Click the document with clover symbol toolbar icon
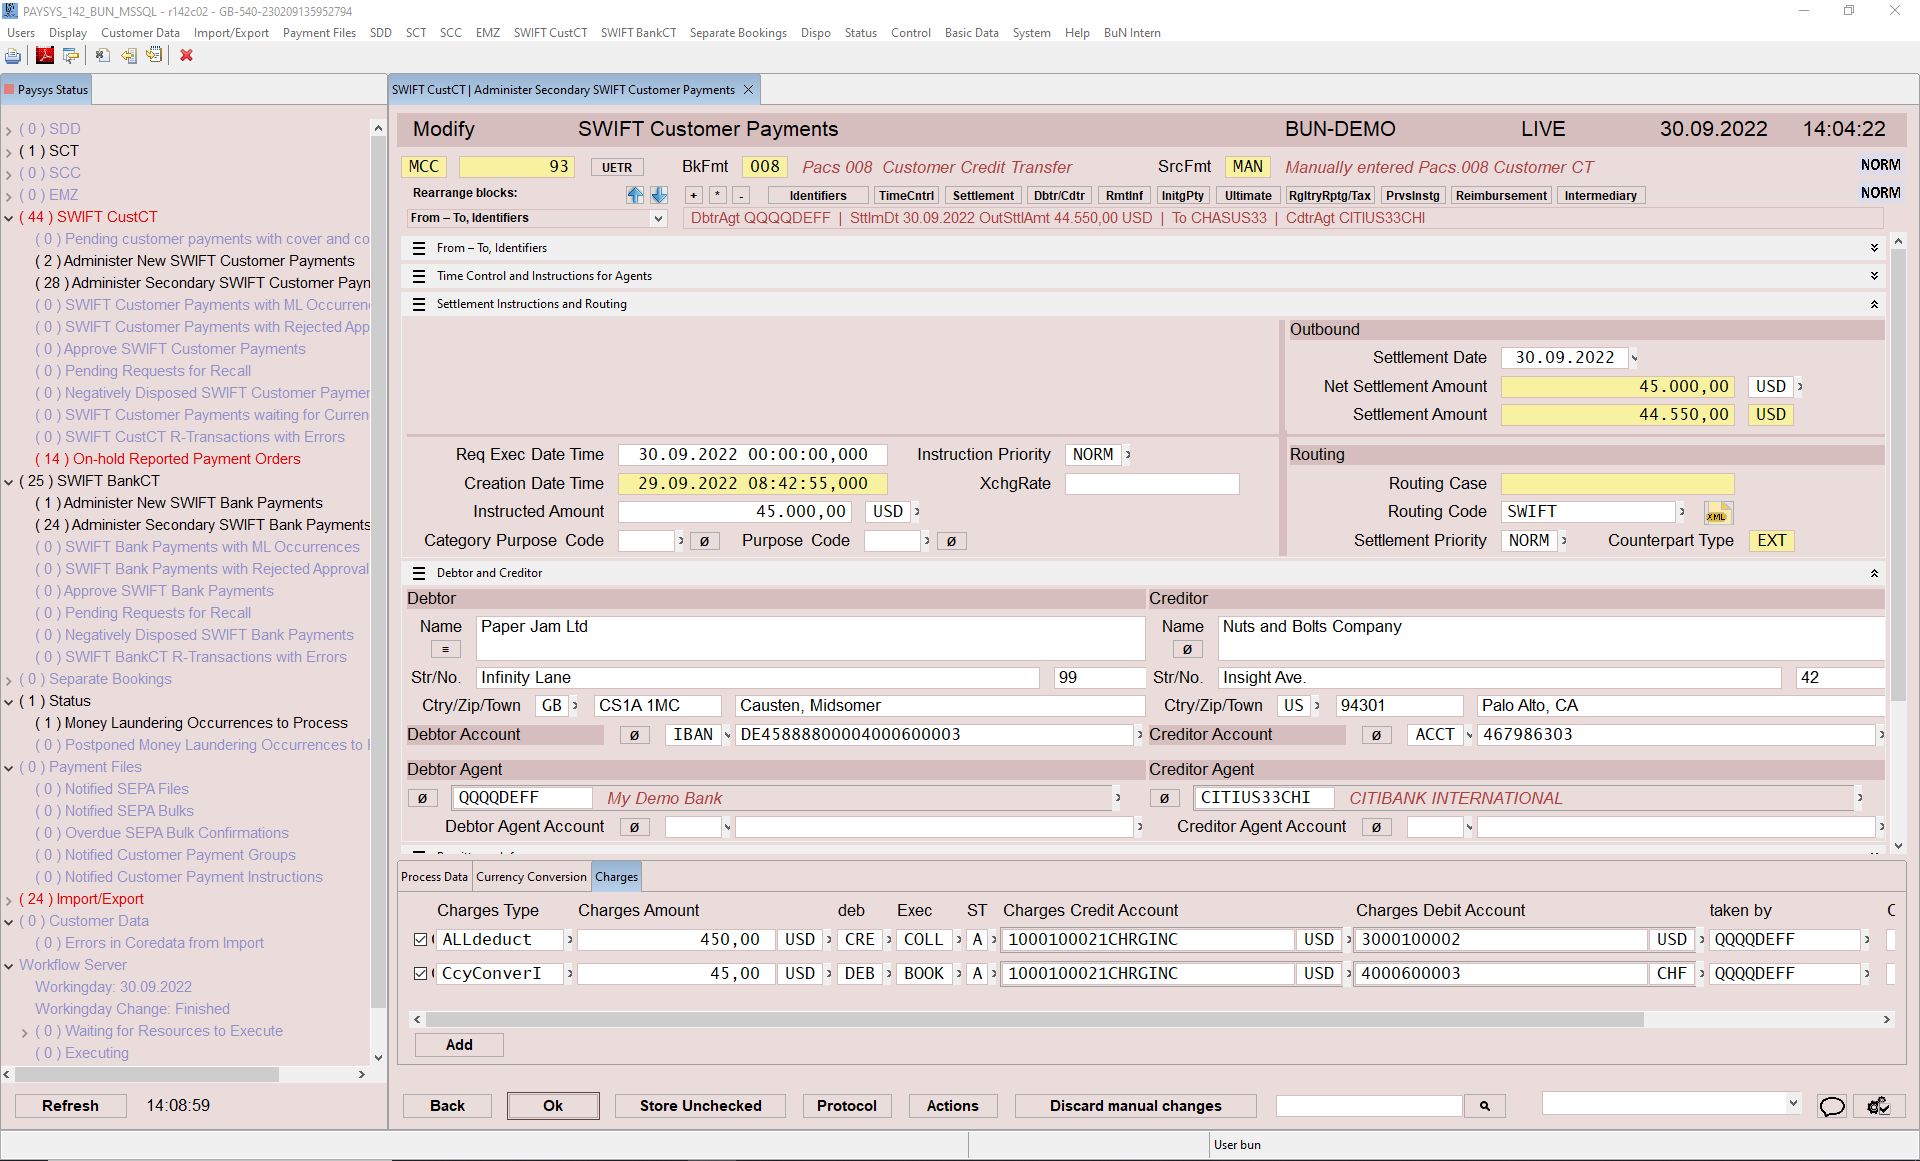Viewport: 1920px width, 1161px height. tap(102, 56)
